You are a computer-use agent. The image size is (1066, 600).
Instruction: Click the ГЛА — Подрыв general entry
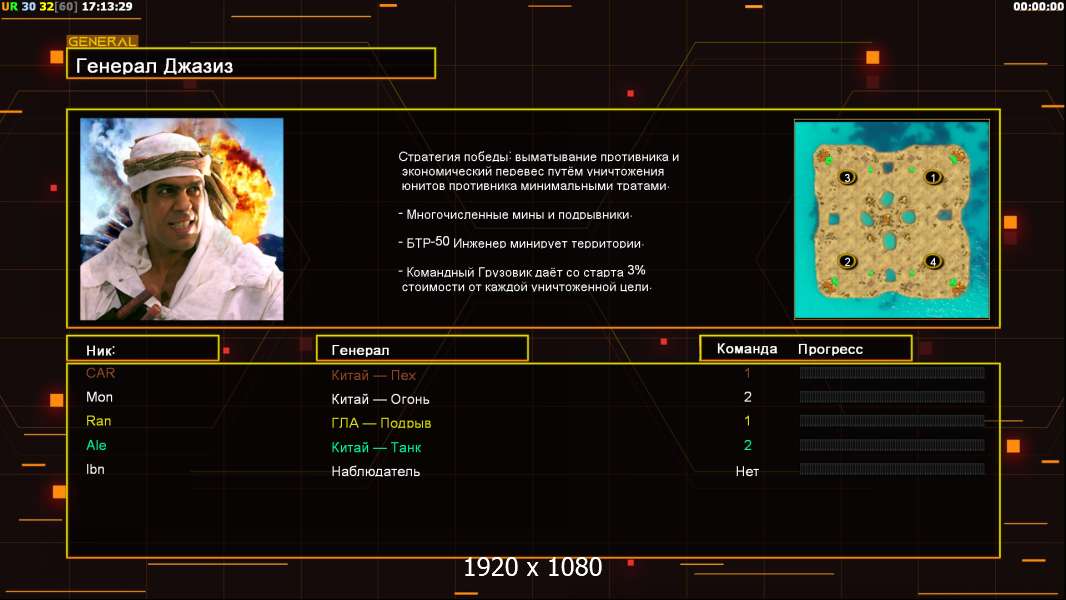coord(381,423)
